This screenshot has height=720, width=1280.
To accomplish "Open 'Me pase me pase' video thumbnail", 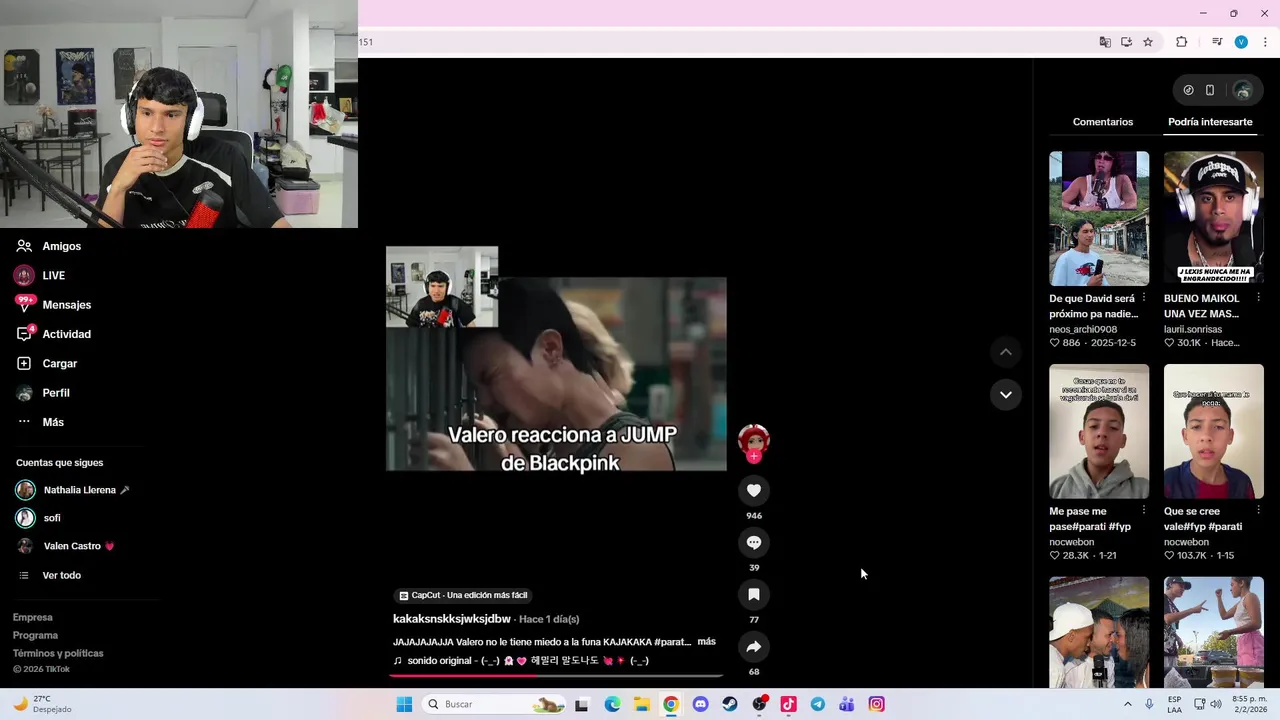I will pyautogui.click(x=1099, y=431).
